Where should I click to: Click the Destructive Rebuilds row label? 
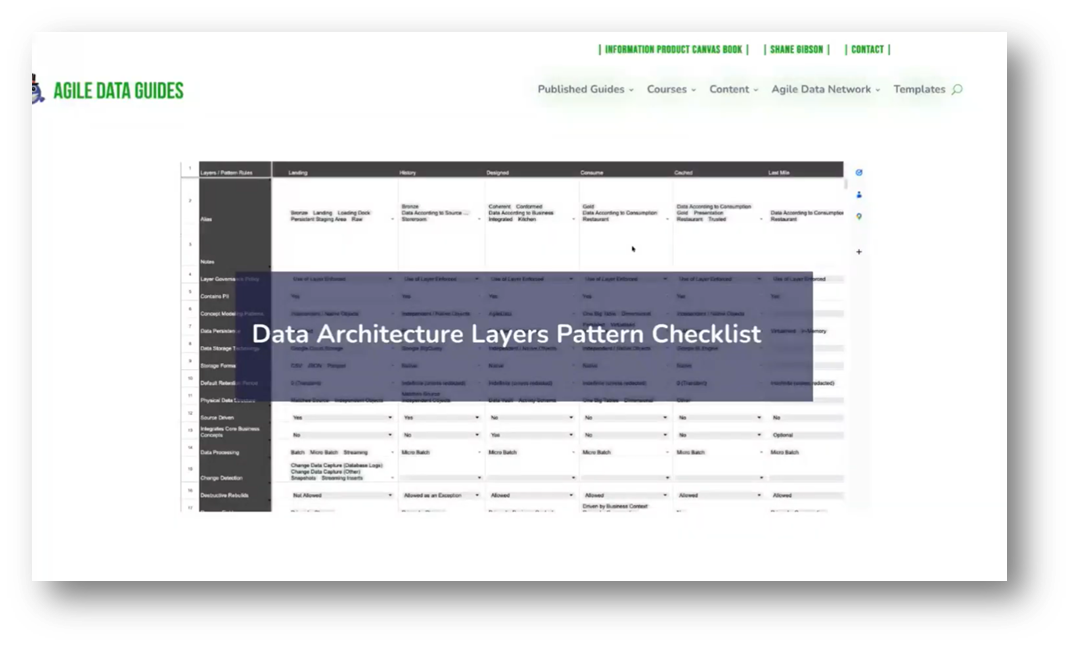click(224, 495)
